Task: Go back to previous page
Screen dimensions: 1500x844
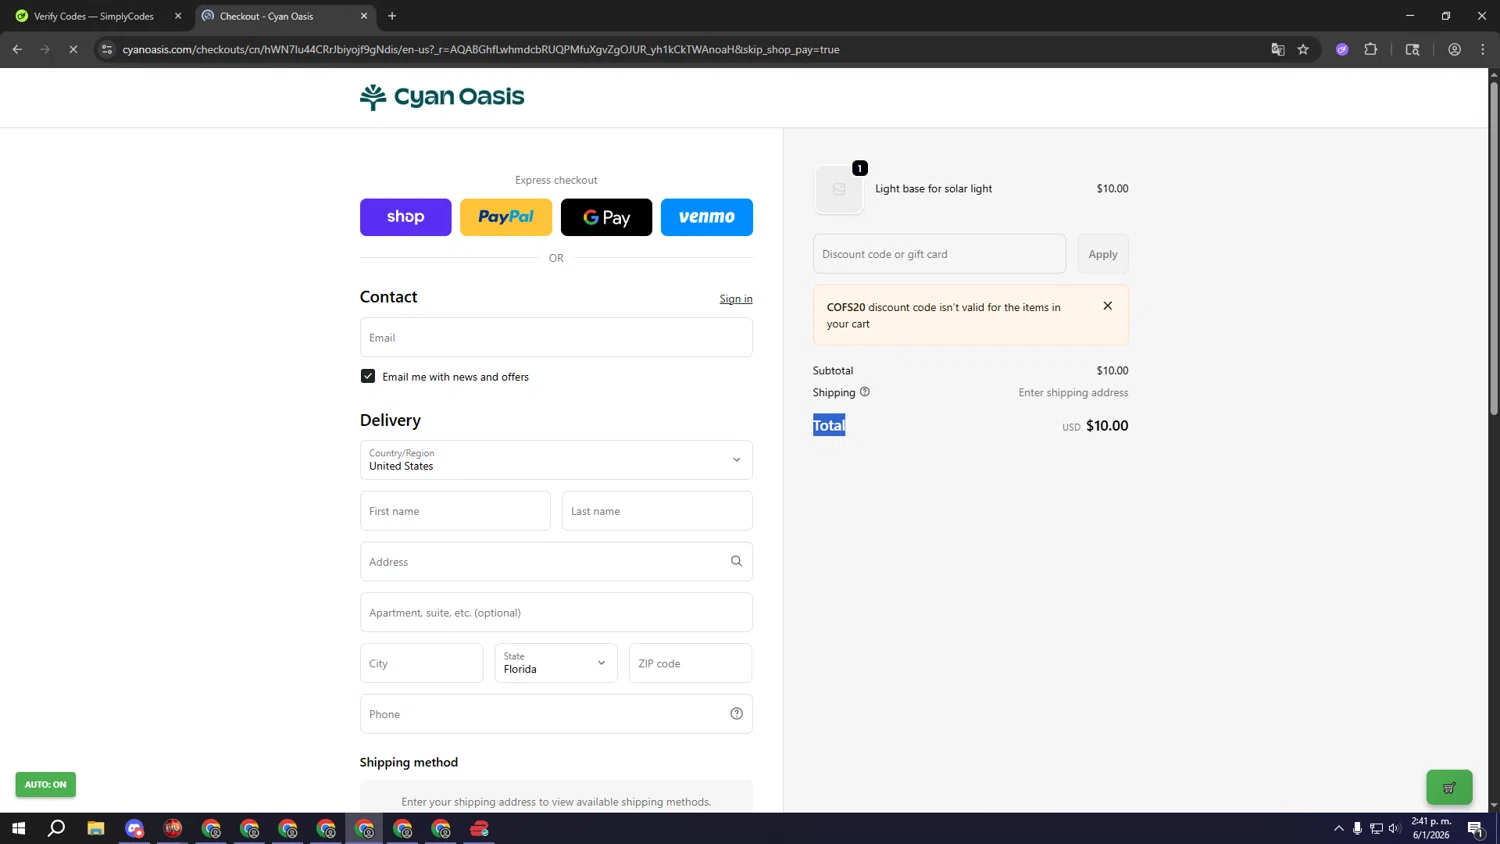Action: 17,49
